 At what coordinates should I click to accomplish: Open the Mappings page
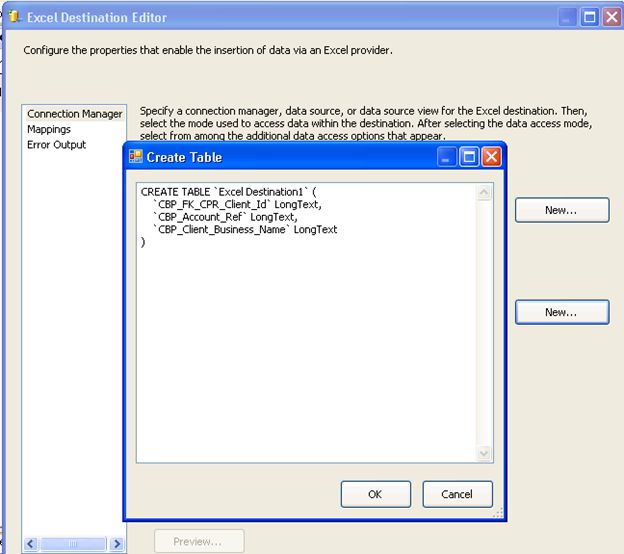tap(49, 129)
